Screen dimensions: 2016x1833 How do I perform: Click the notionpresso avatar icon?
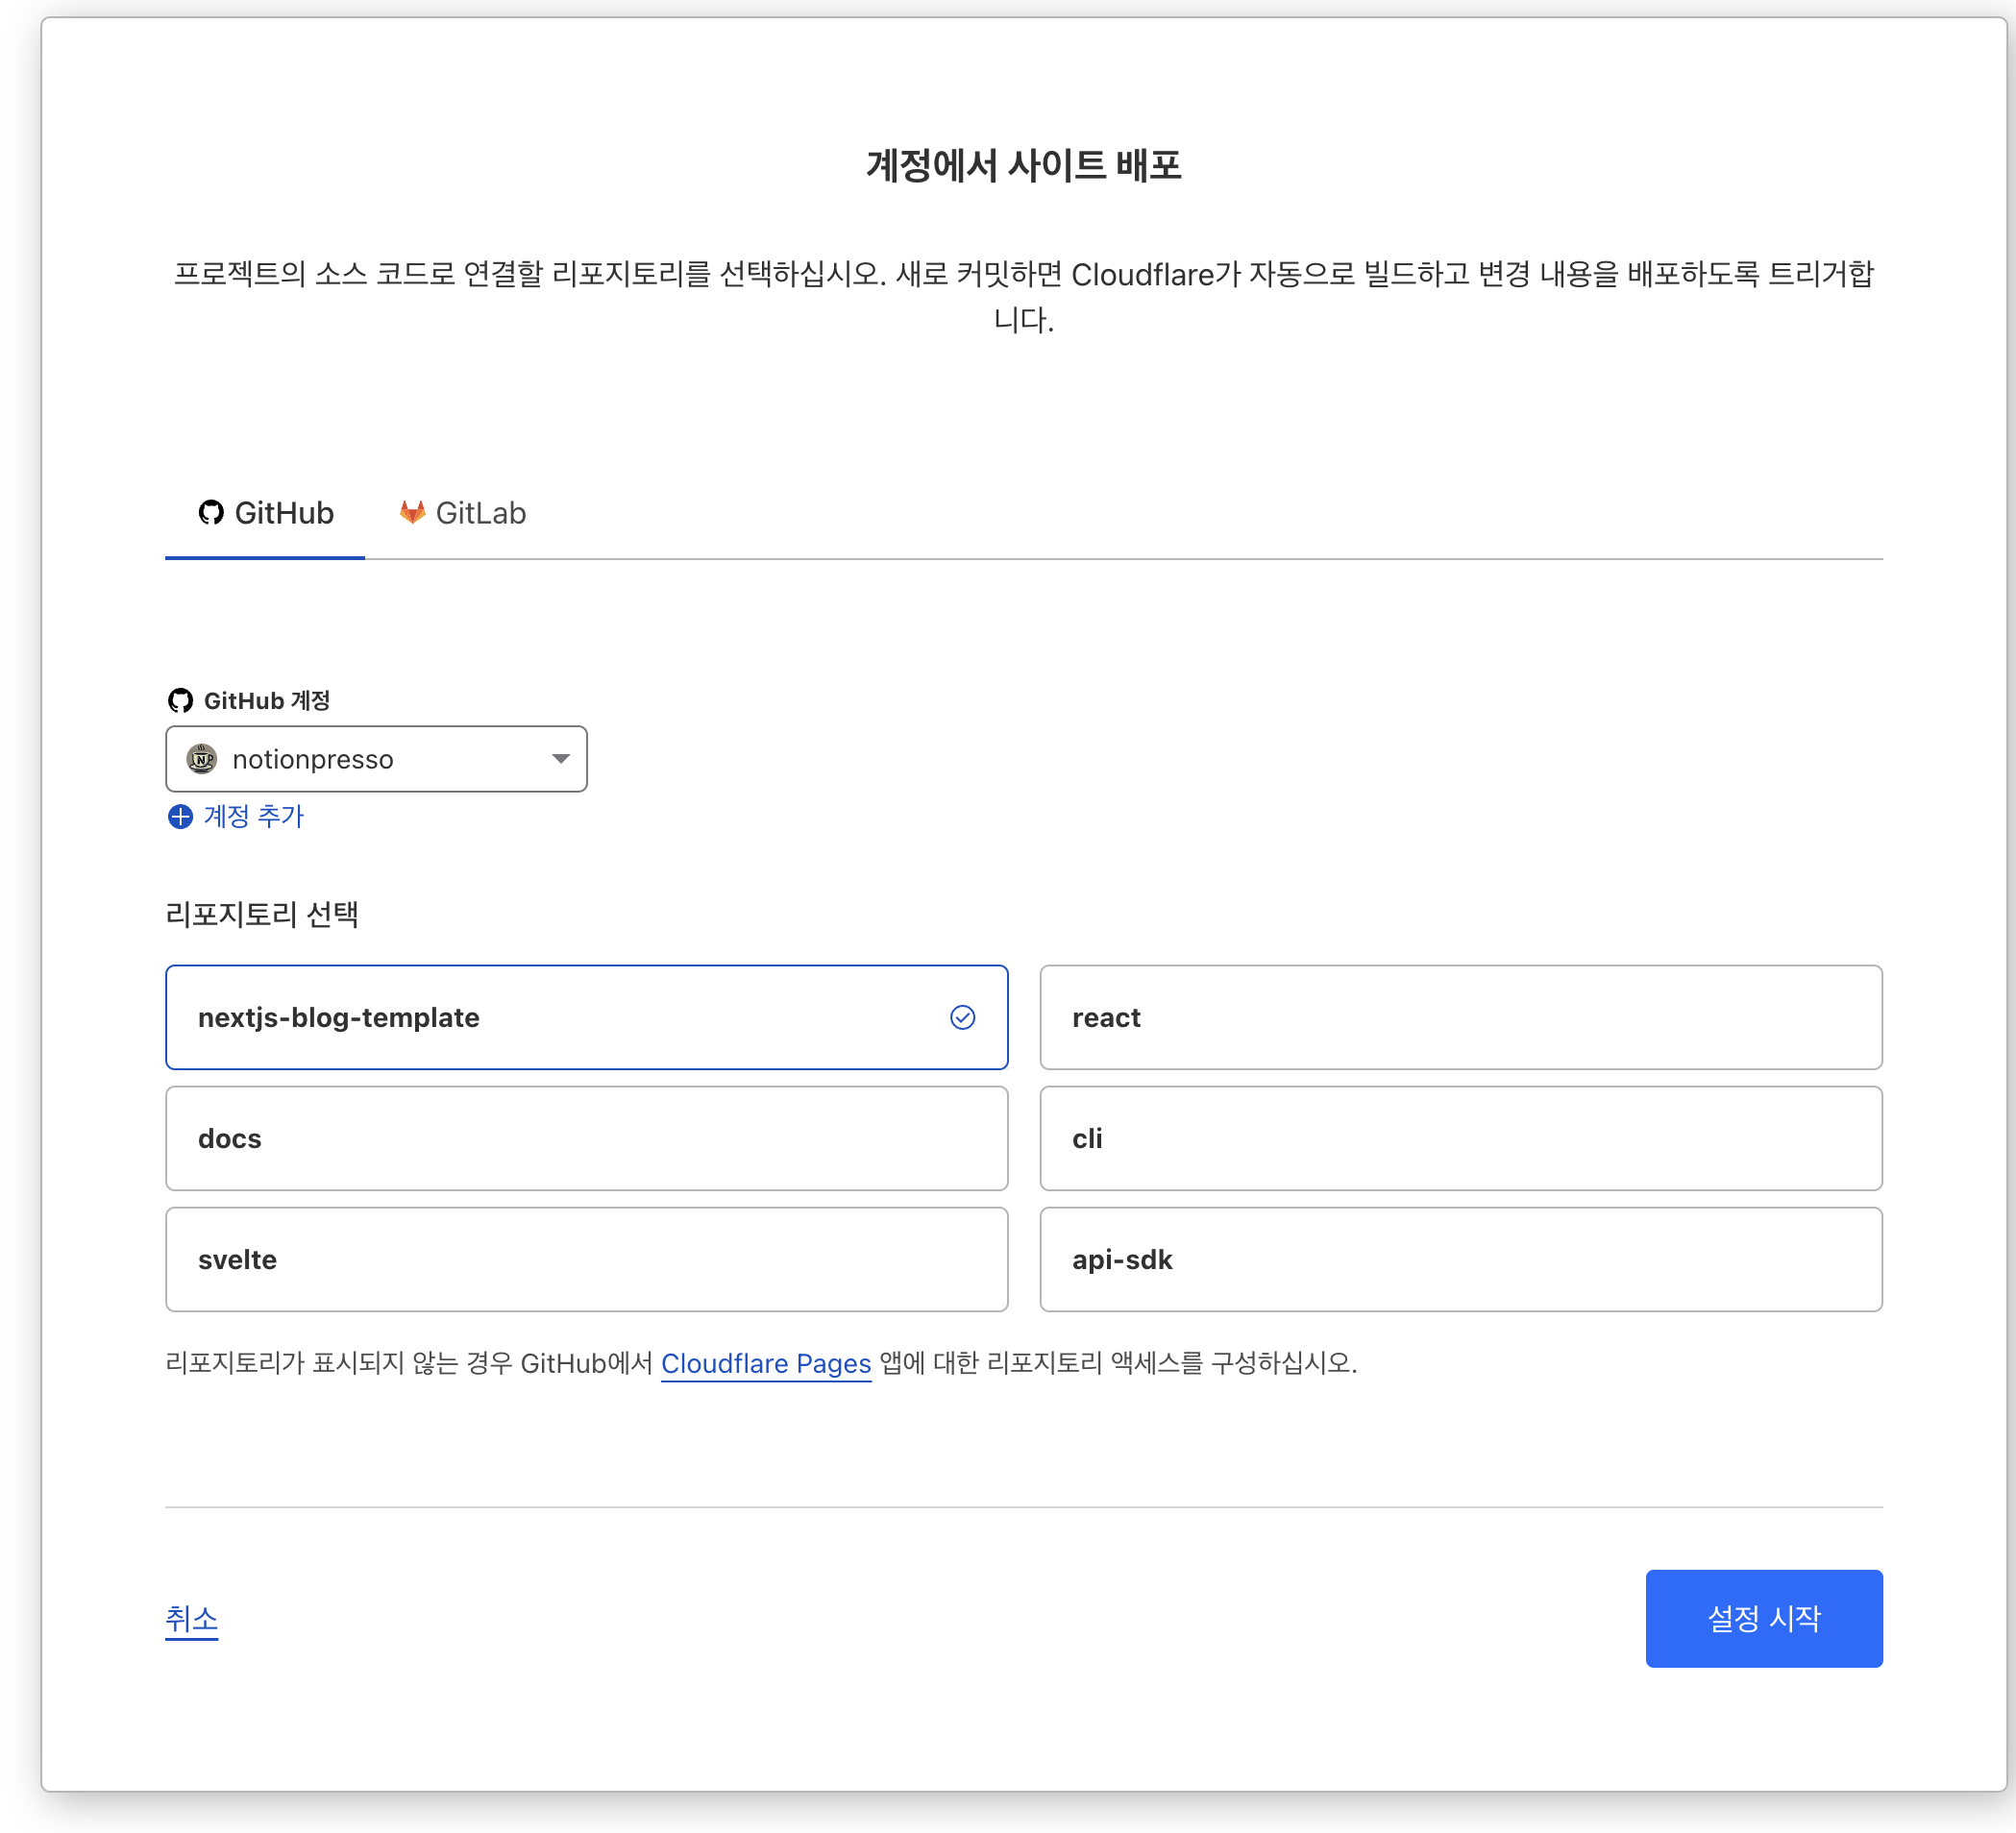pos(202,759)
